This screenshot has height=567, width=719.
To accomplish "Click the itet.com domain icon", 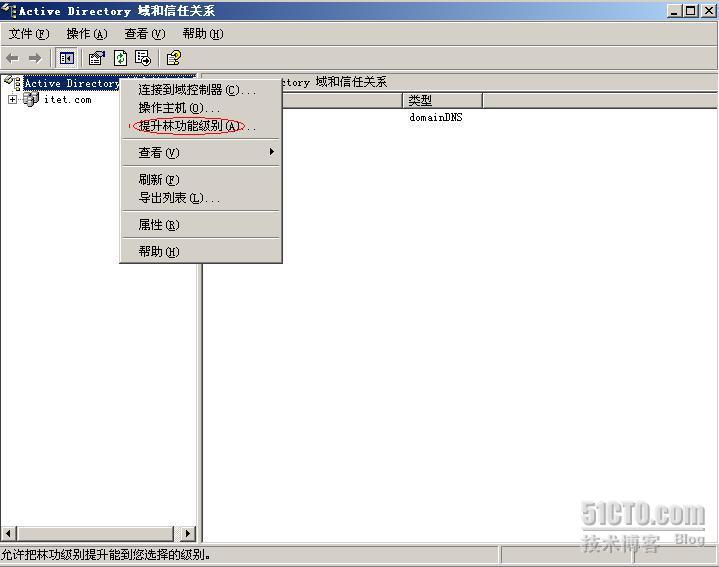I will click(31, 99).
